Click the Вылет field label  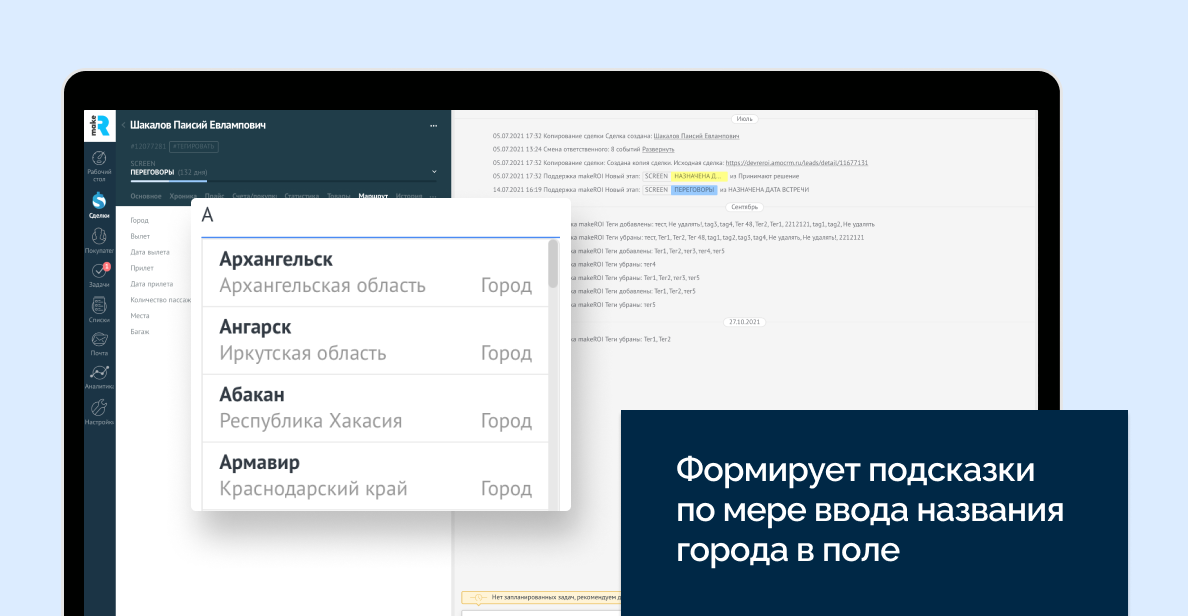coord(140,236)
